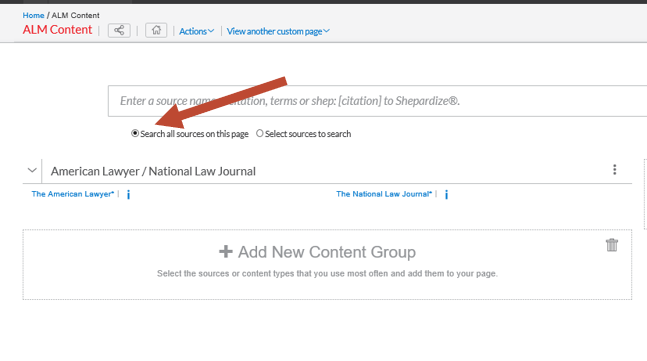Image resolution: width=647 pixels, height=361 pixels.
Task: Click the plus icon to add content group
Action: click(x=226, y=251)
